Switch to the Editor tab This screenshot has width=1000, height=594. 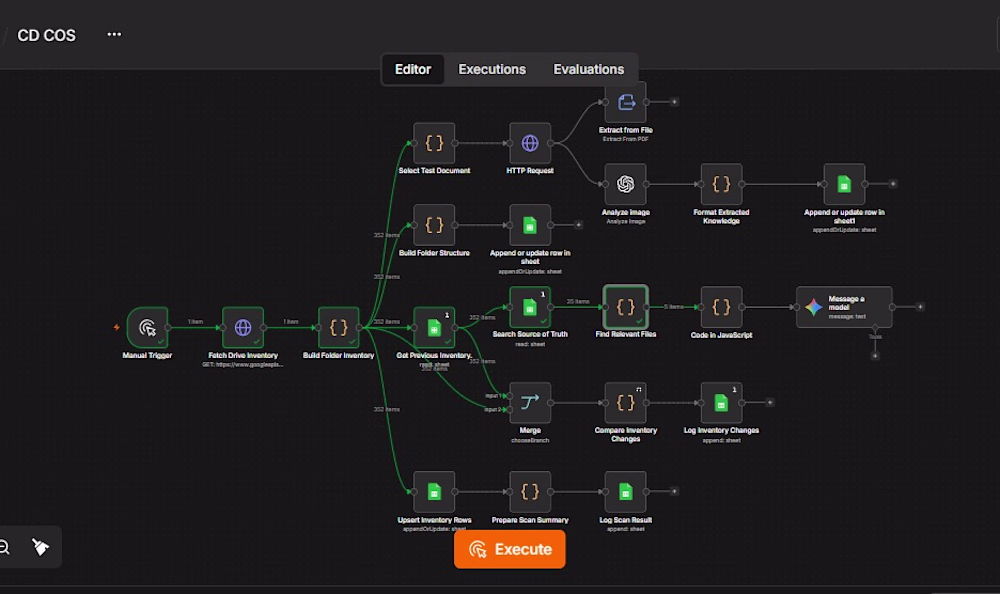413,70
